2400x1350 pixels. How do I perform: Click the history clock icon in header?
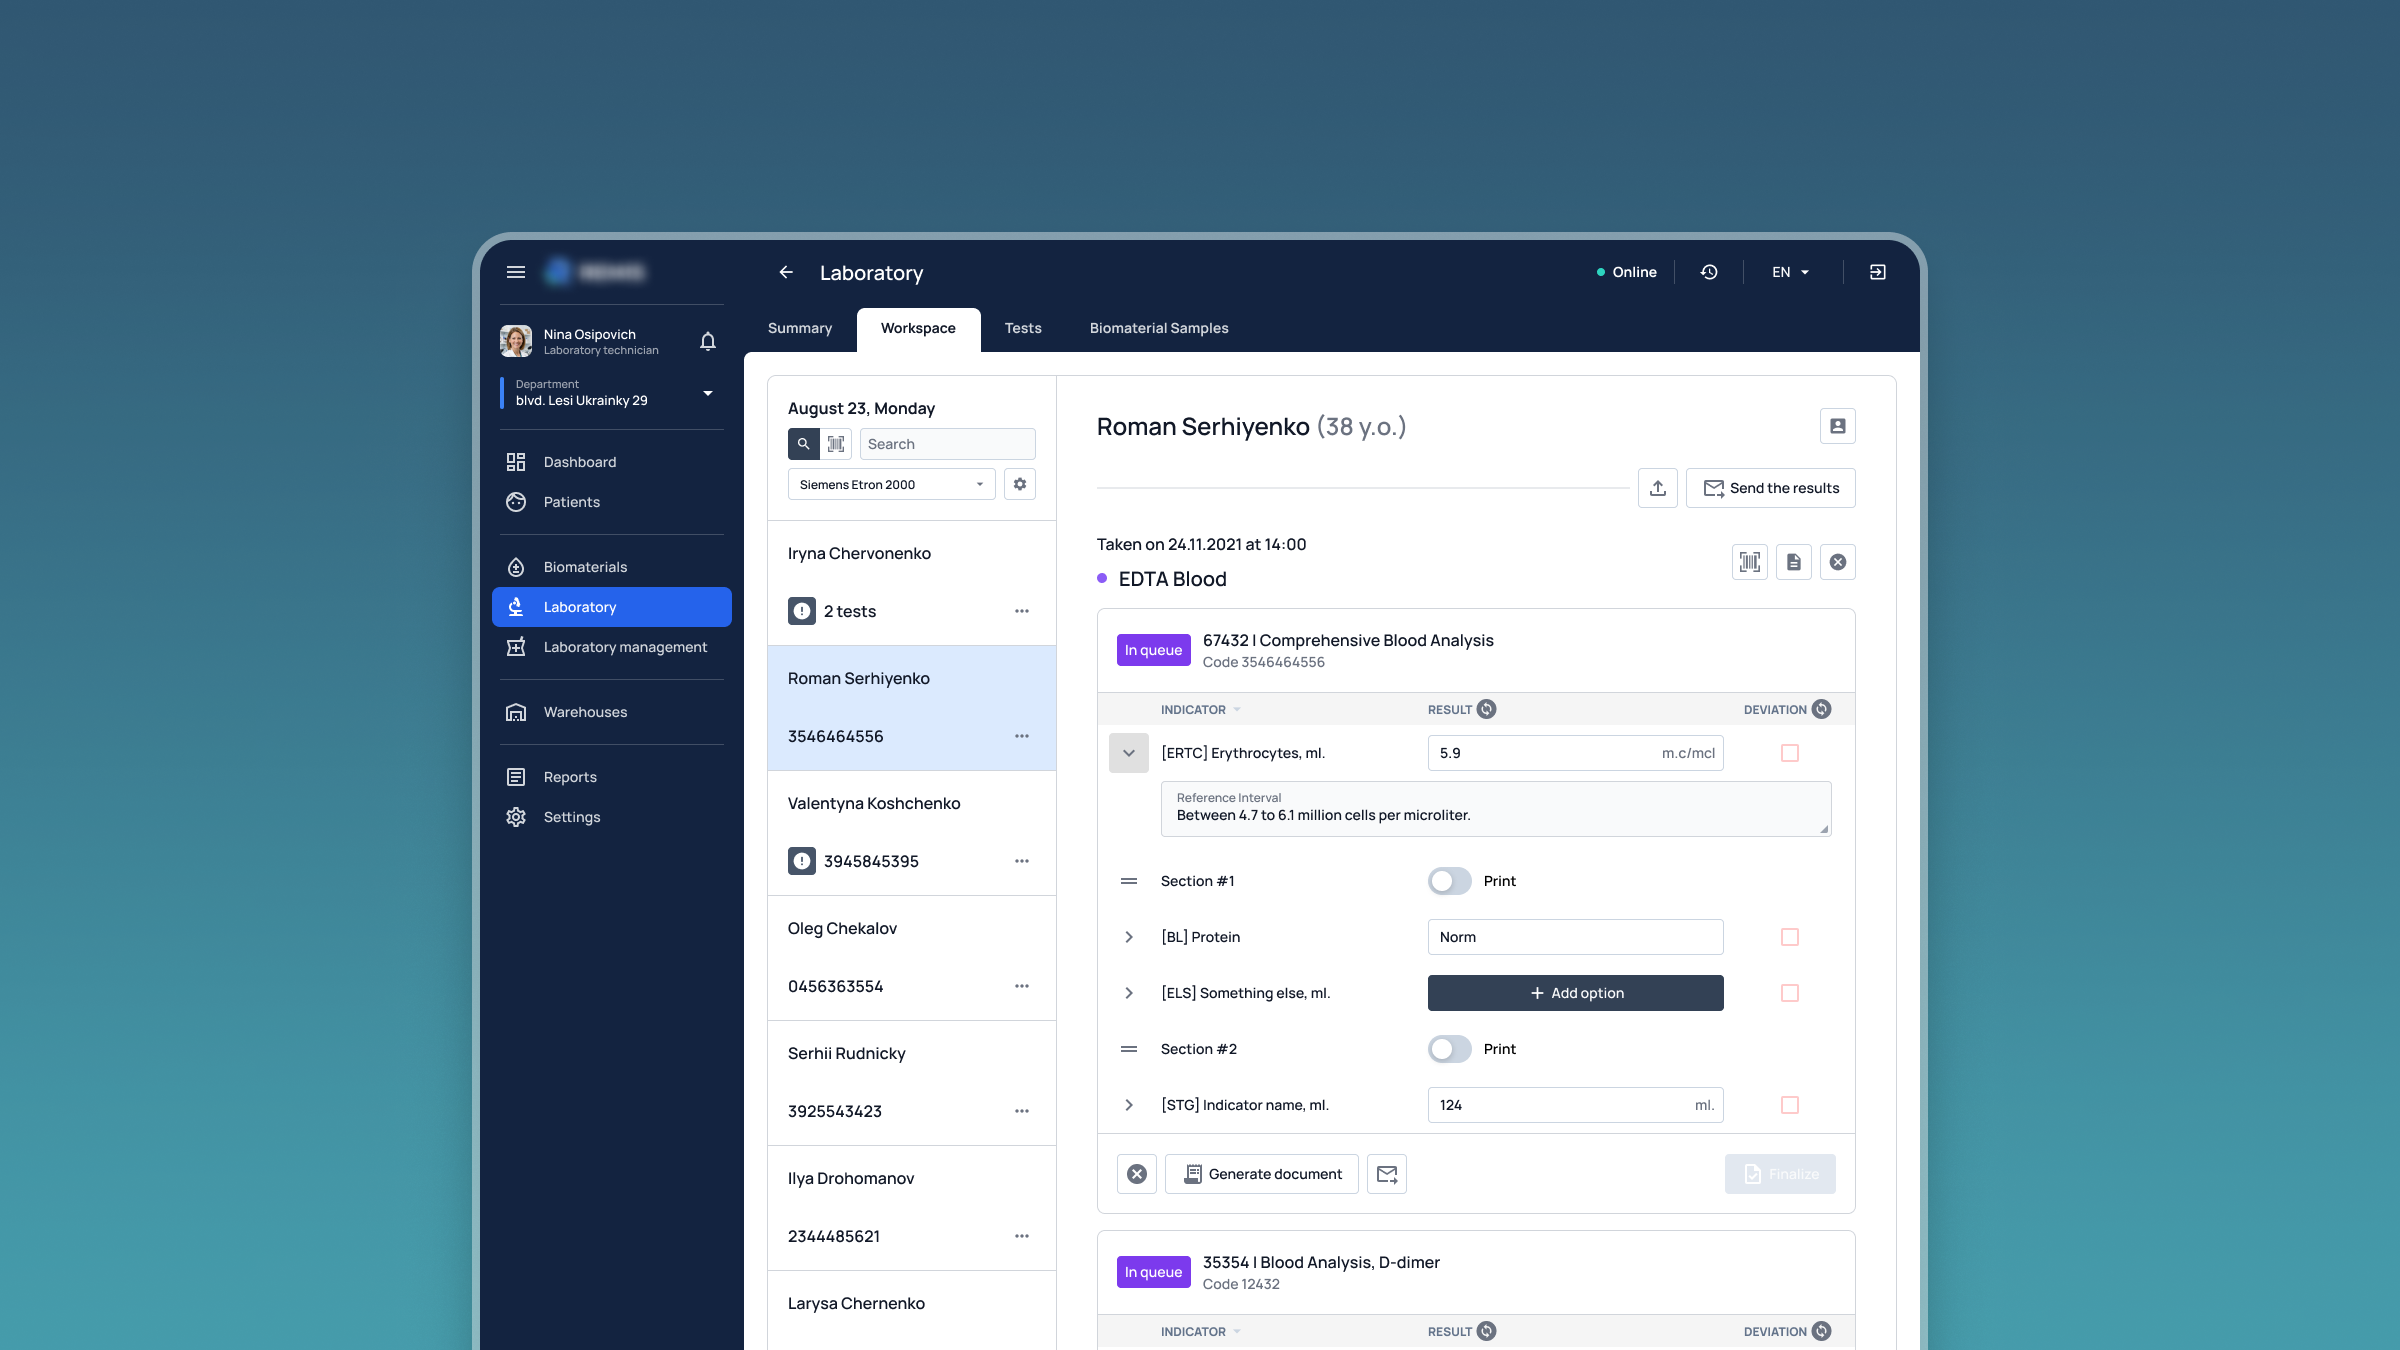tap(1709, 272)
